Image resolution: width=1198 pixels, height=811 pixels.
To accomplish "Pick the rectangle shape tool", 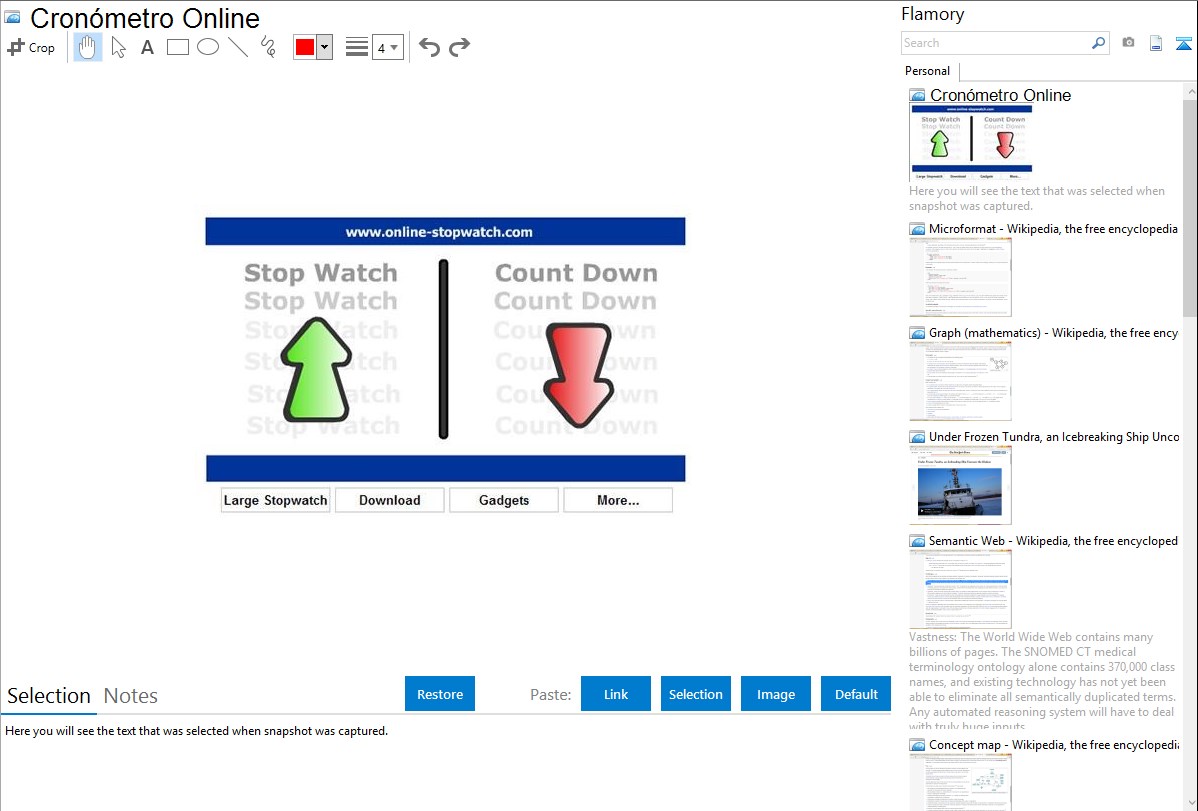I will click(177, 47).
